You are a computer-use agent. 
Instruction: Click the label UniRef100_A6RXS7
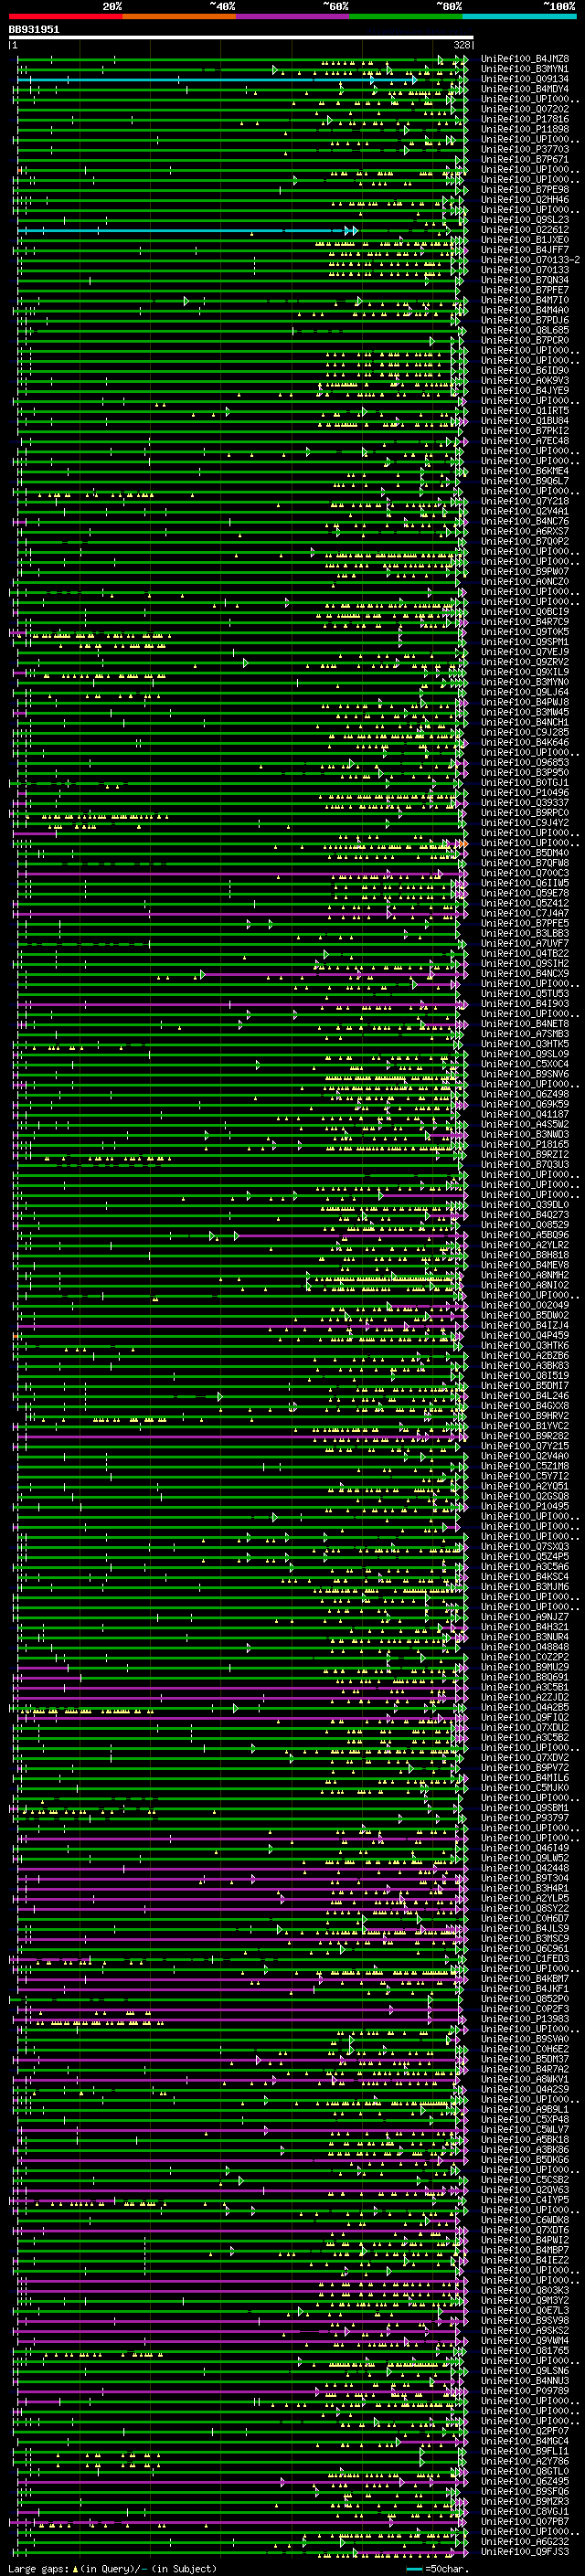(525, 531)
